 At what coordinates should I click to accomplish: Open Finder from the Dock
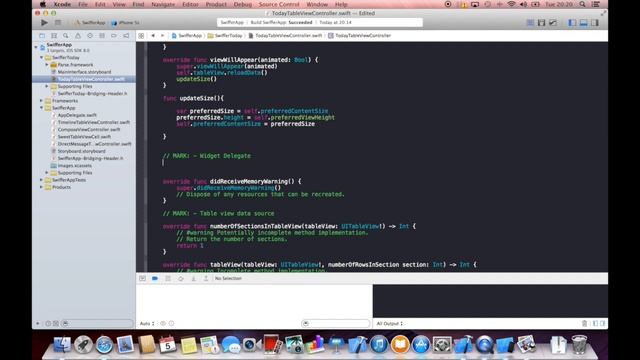62,345
